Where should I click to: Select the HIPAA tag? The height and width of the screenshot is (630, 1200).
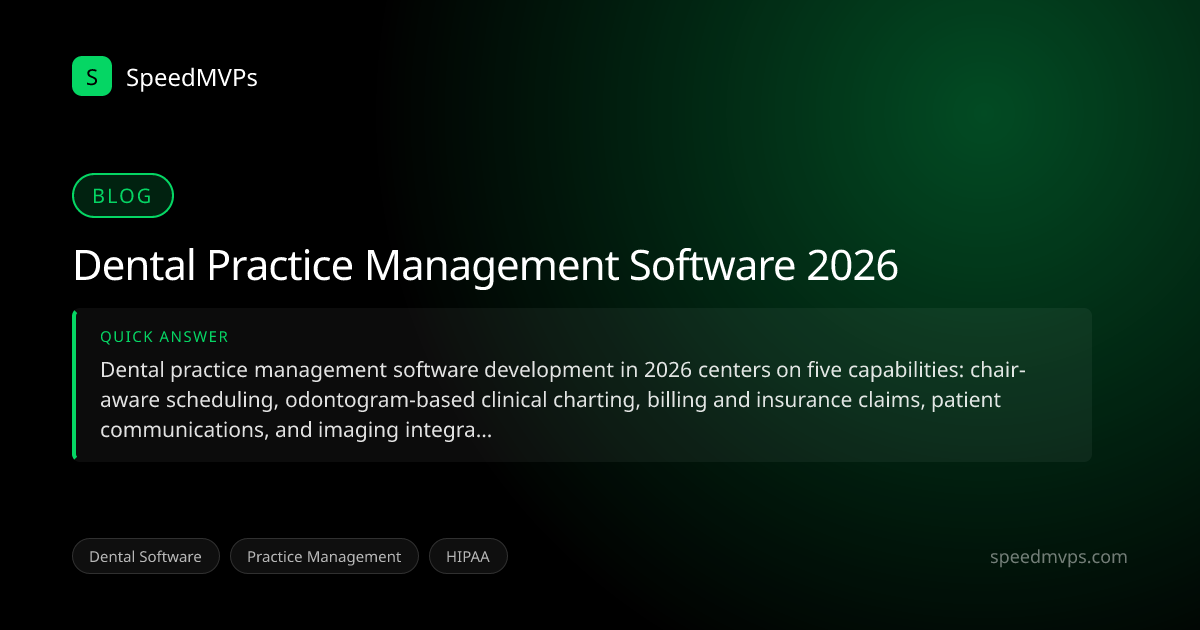(x=468, y=557)
